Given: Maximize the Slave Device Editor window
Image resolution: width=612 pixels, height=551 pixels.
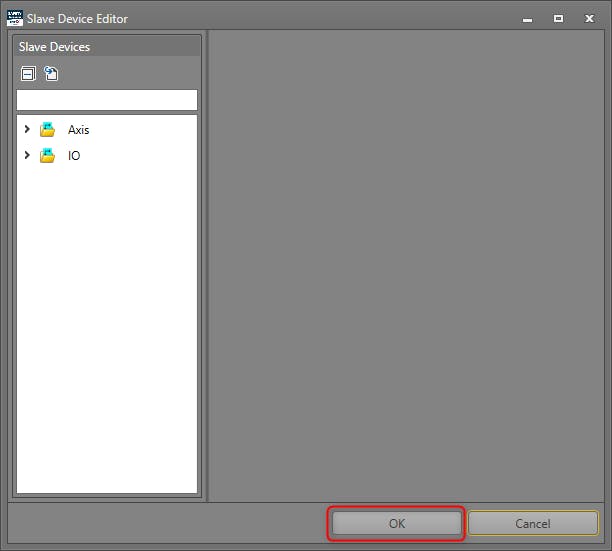Looking at the screenshot, I should point(559,19).
